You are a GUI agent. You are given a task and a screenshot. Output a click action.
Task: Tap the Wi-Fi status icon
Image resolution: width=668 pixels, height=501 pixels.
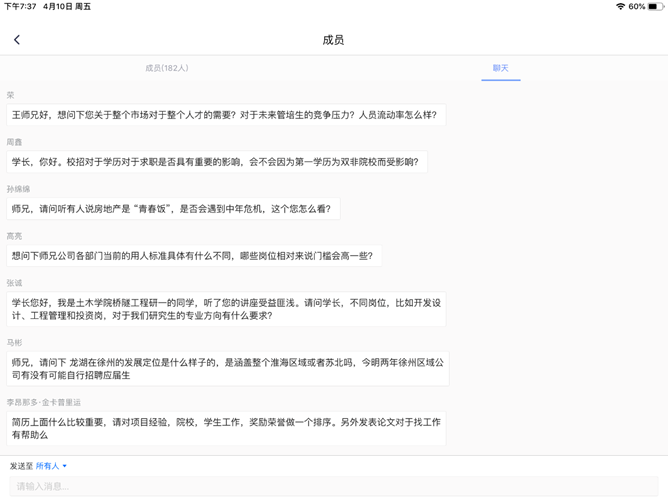coord(620,7)
